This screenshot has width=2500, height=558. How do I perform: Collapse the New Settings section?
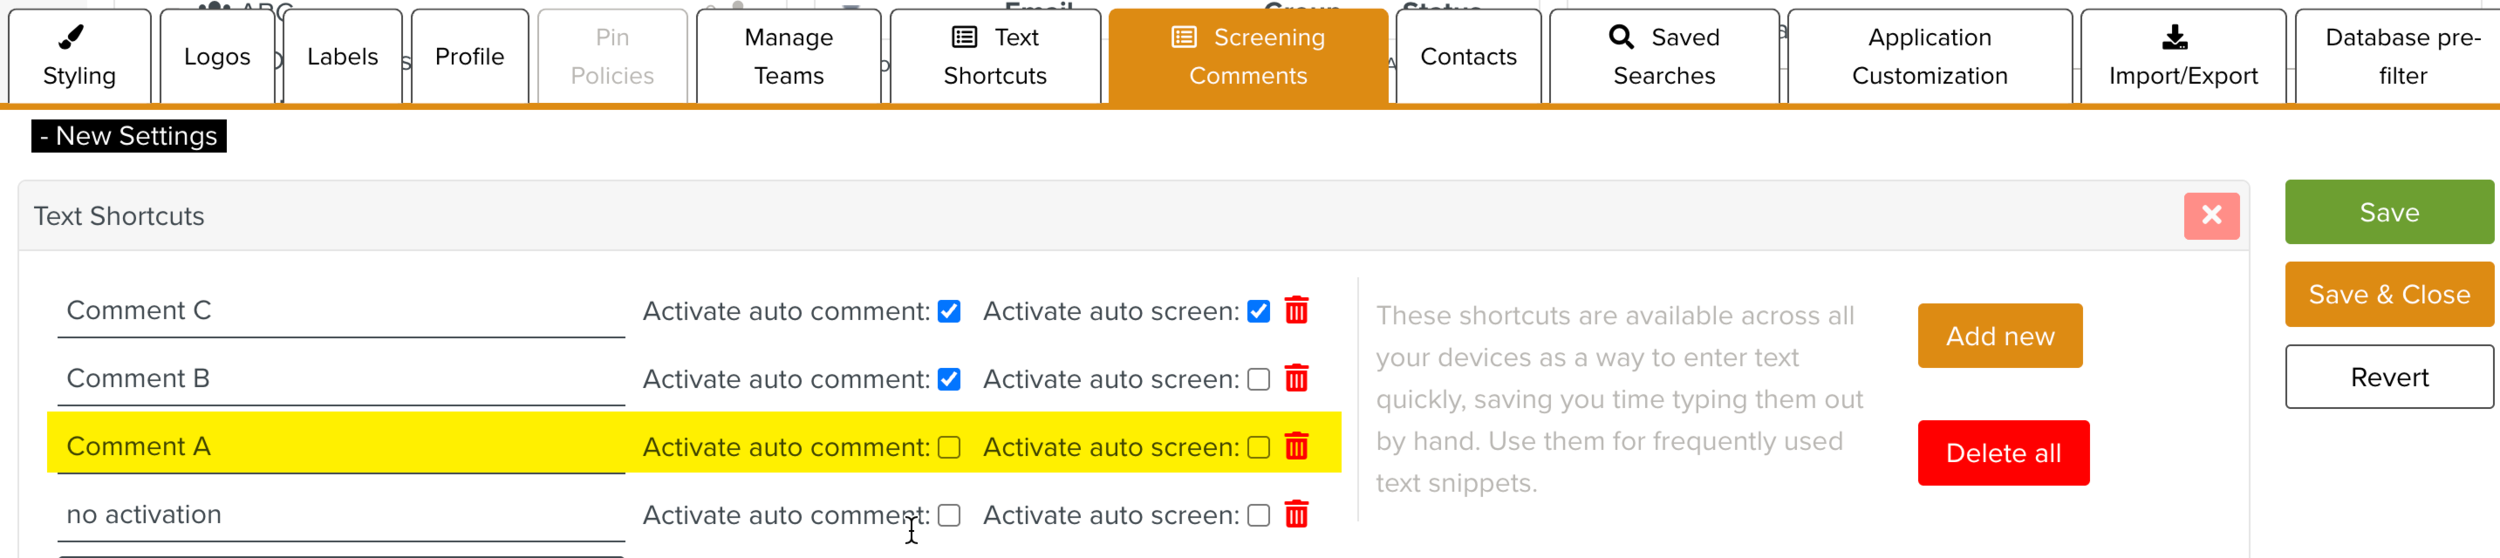(129, 136)
